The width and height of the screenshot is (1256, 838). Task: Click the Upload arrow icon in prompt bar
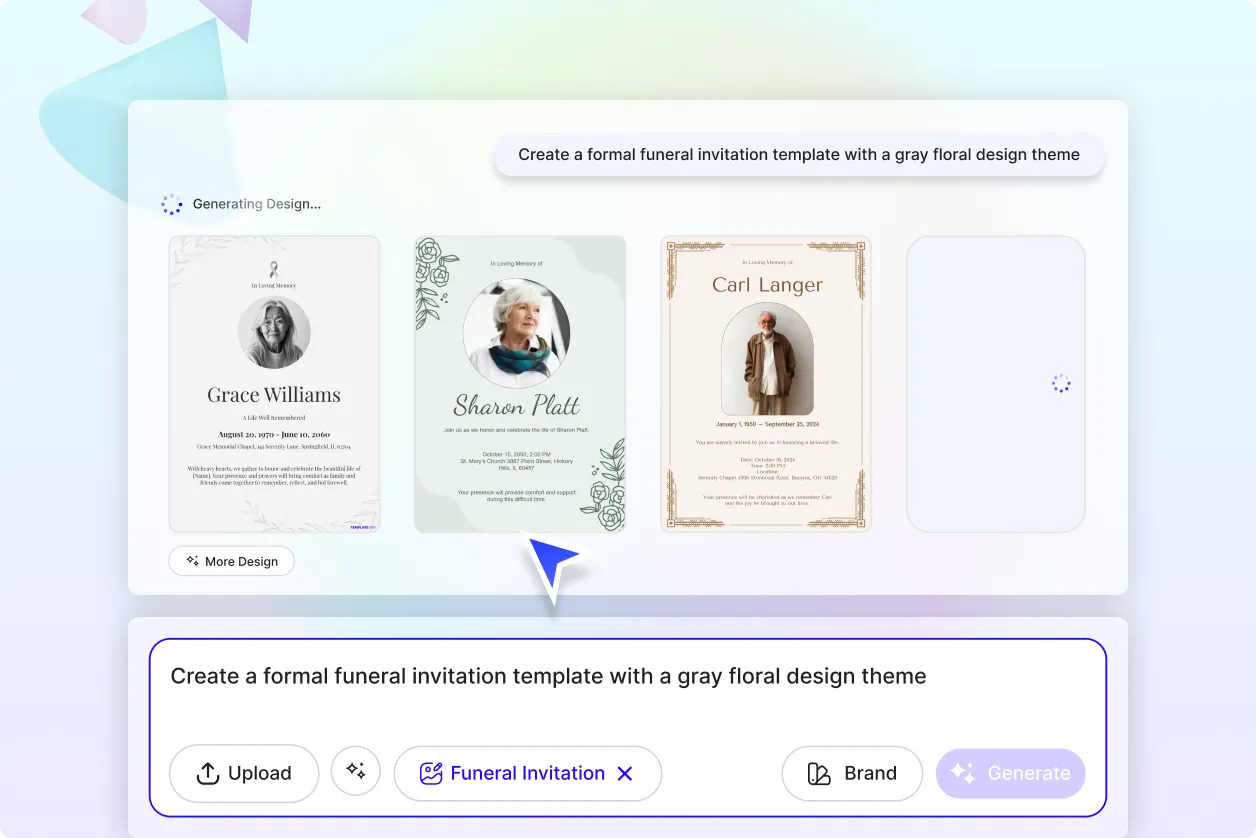pyautogui.click(x=207, y=773)
